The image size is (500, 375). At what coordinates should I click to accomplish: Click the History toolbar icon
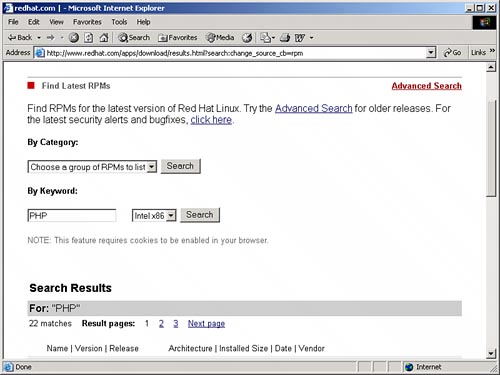(247, 38)
